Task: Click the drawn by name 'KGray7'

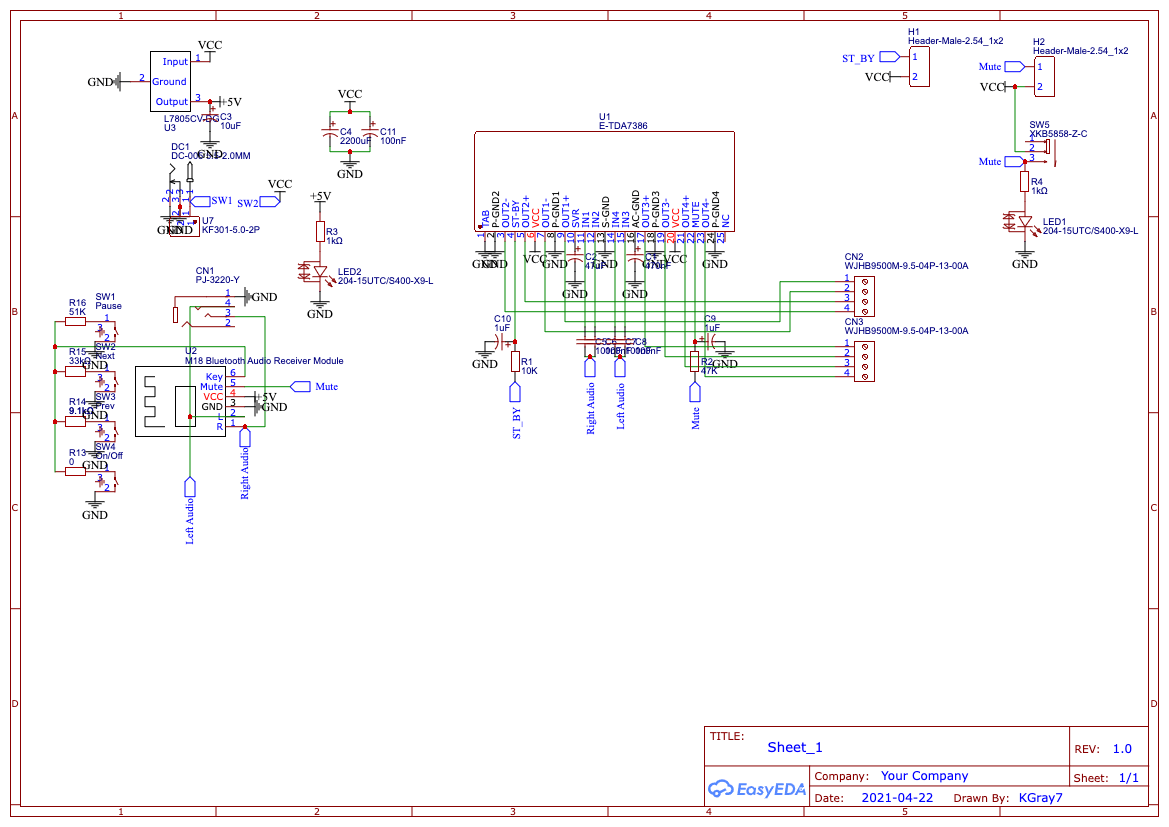Action: pyautogui.click(x=1041, y=798)
